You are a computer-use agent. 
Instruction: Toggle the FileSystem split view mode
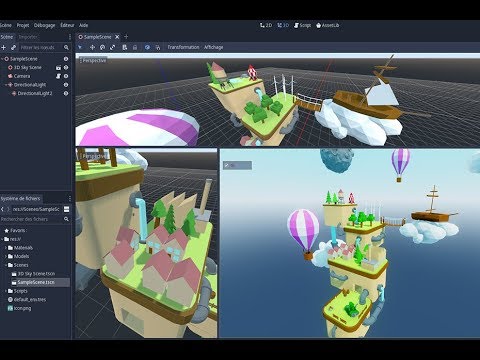tap(66, 209)
